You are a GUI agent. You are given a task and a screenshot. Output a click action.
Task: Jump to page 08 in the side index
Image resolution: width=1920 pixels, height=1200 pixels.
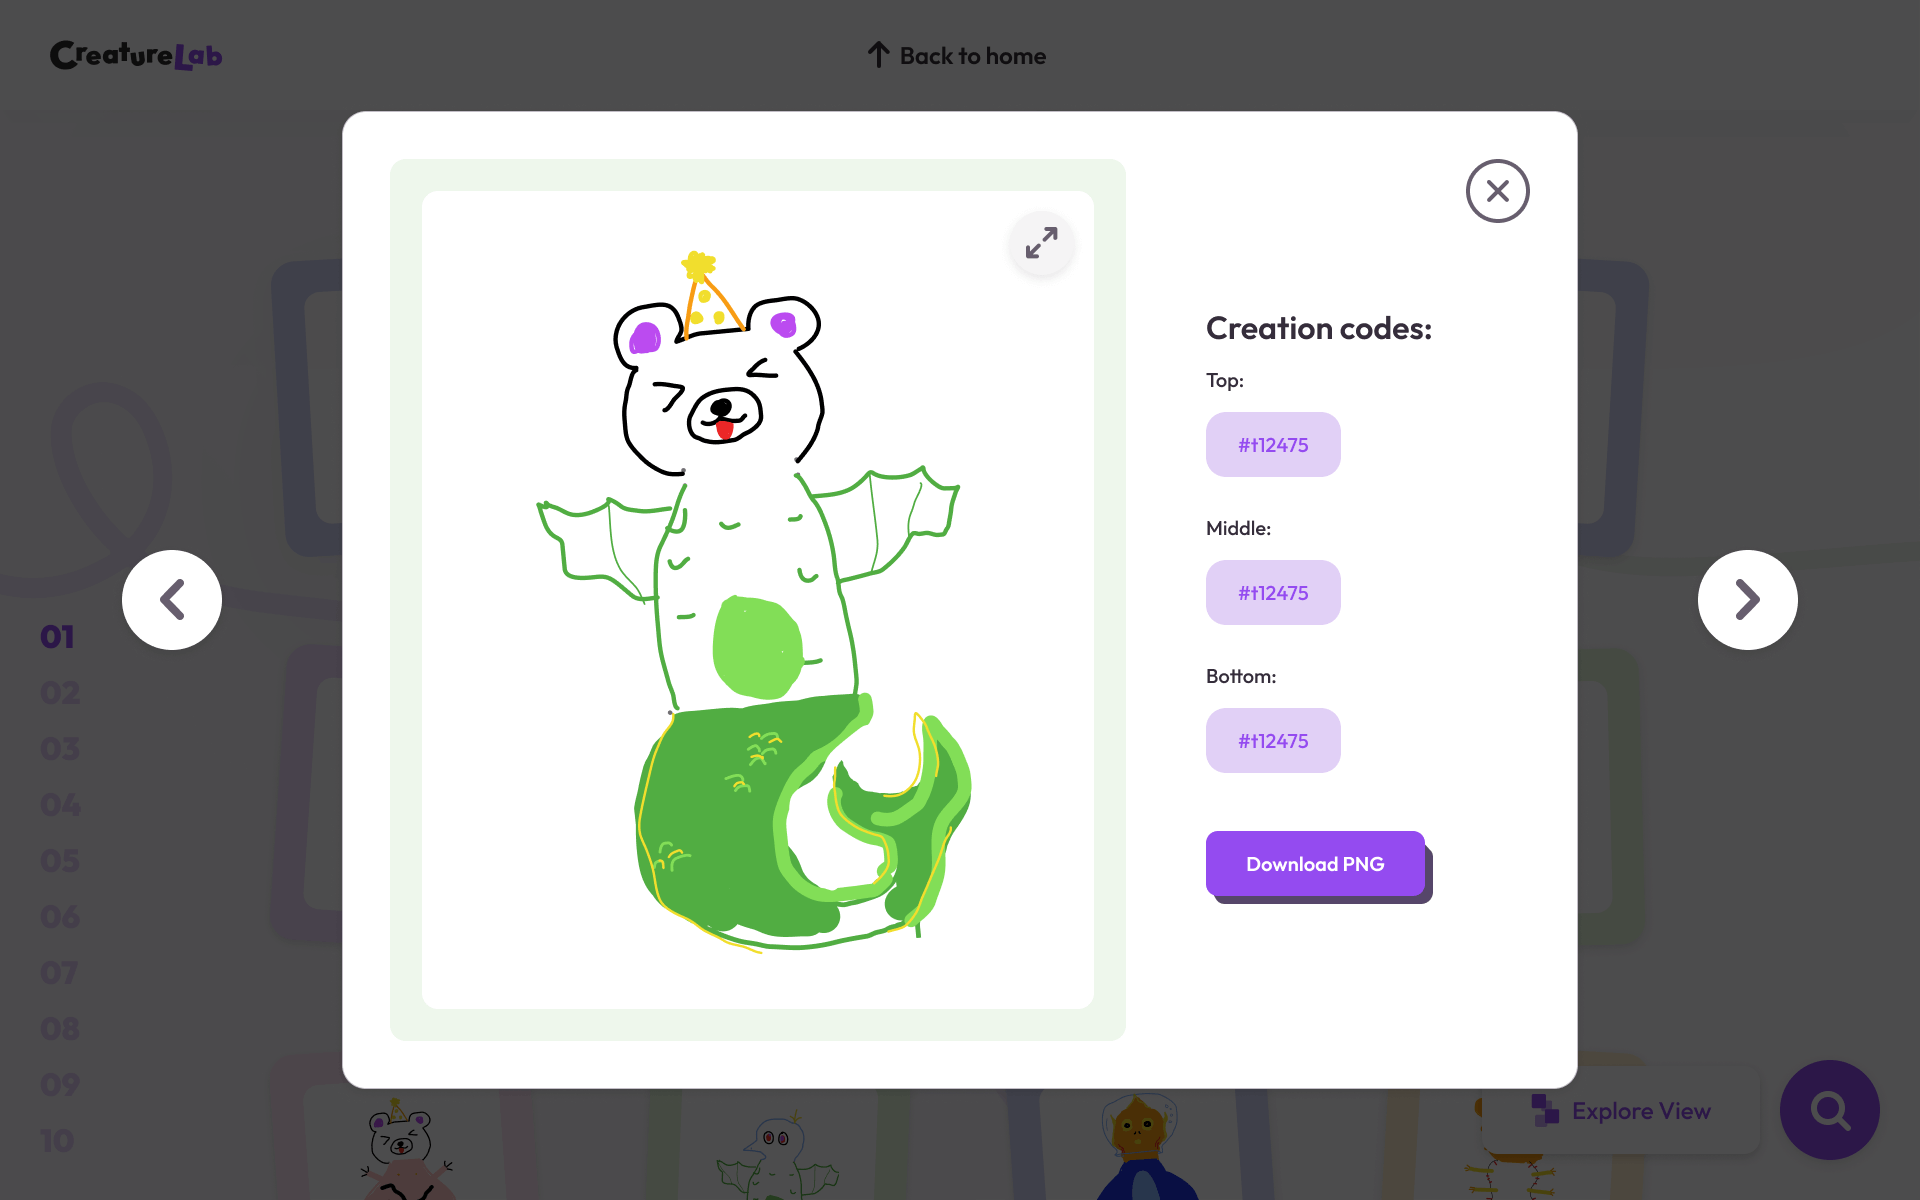[60, 1029]
